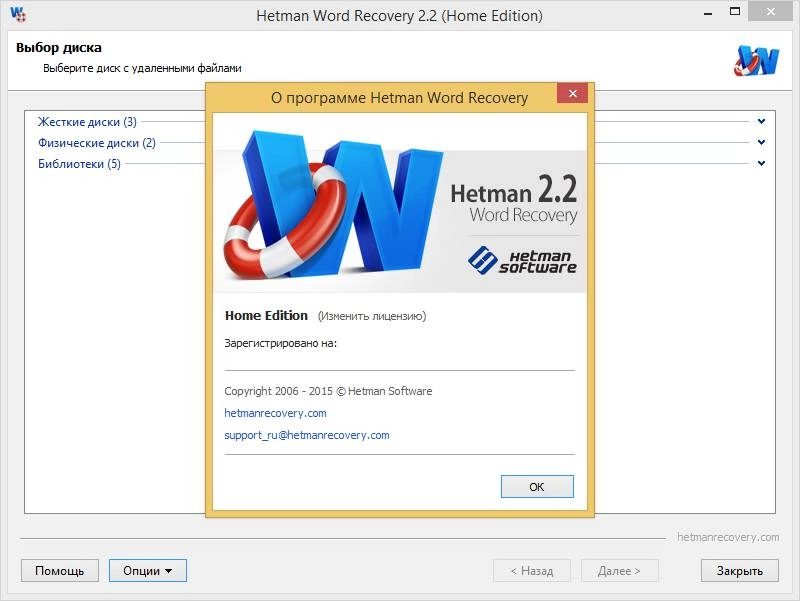The image size is (800, 601).
Task: Maximize the Hetman Word Recovery window
Action: pyautogui.click(x=735, y=12)
